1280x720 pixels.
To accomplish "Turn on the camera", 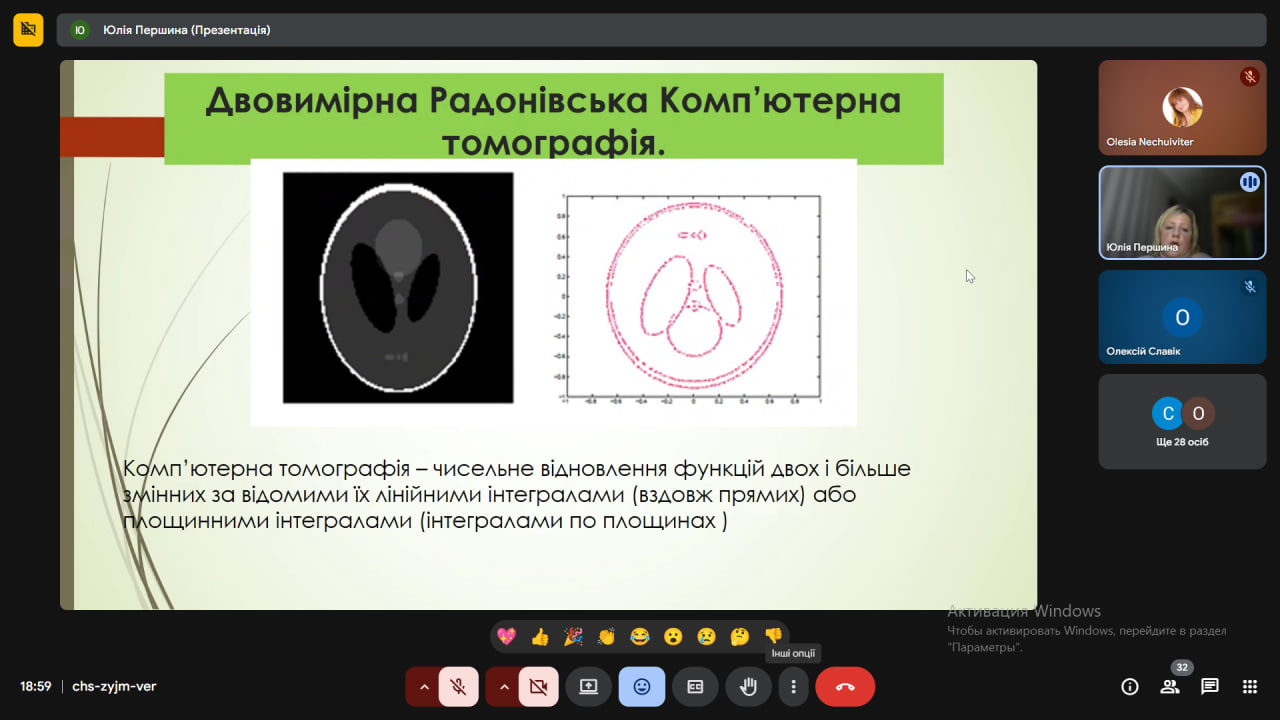I will click(538, 687).
